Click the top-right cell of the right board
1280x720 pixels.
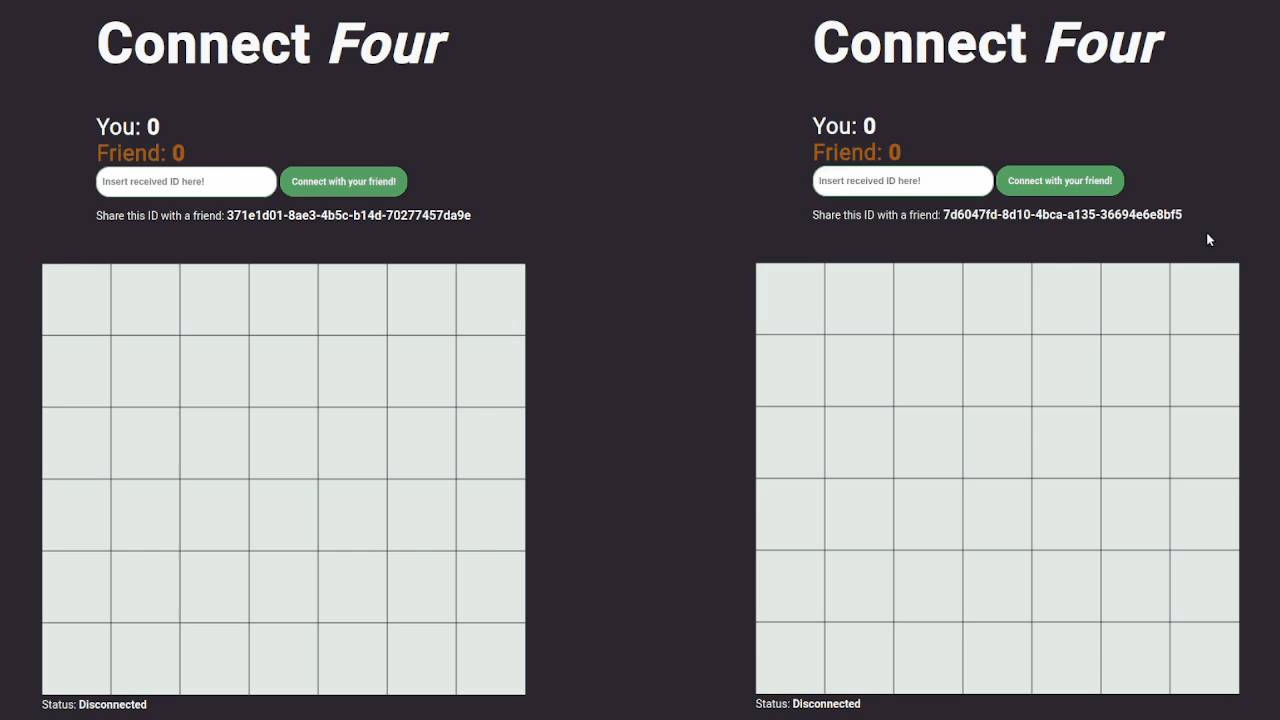point(1204,299)
